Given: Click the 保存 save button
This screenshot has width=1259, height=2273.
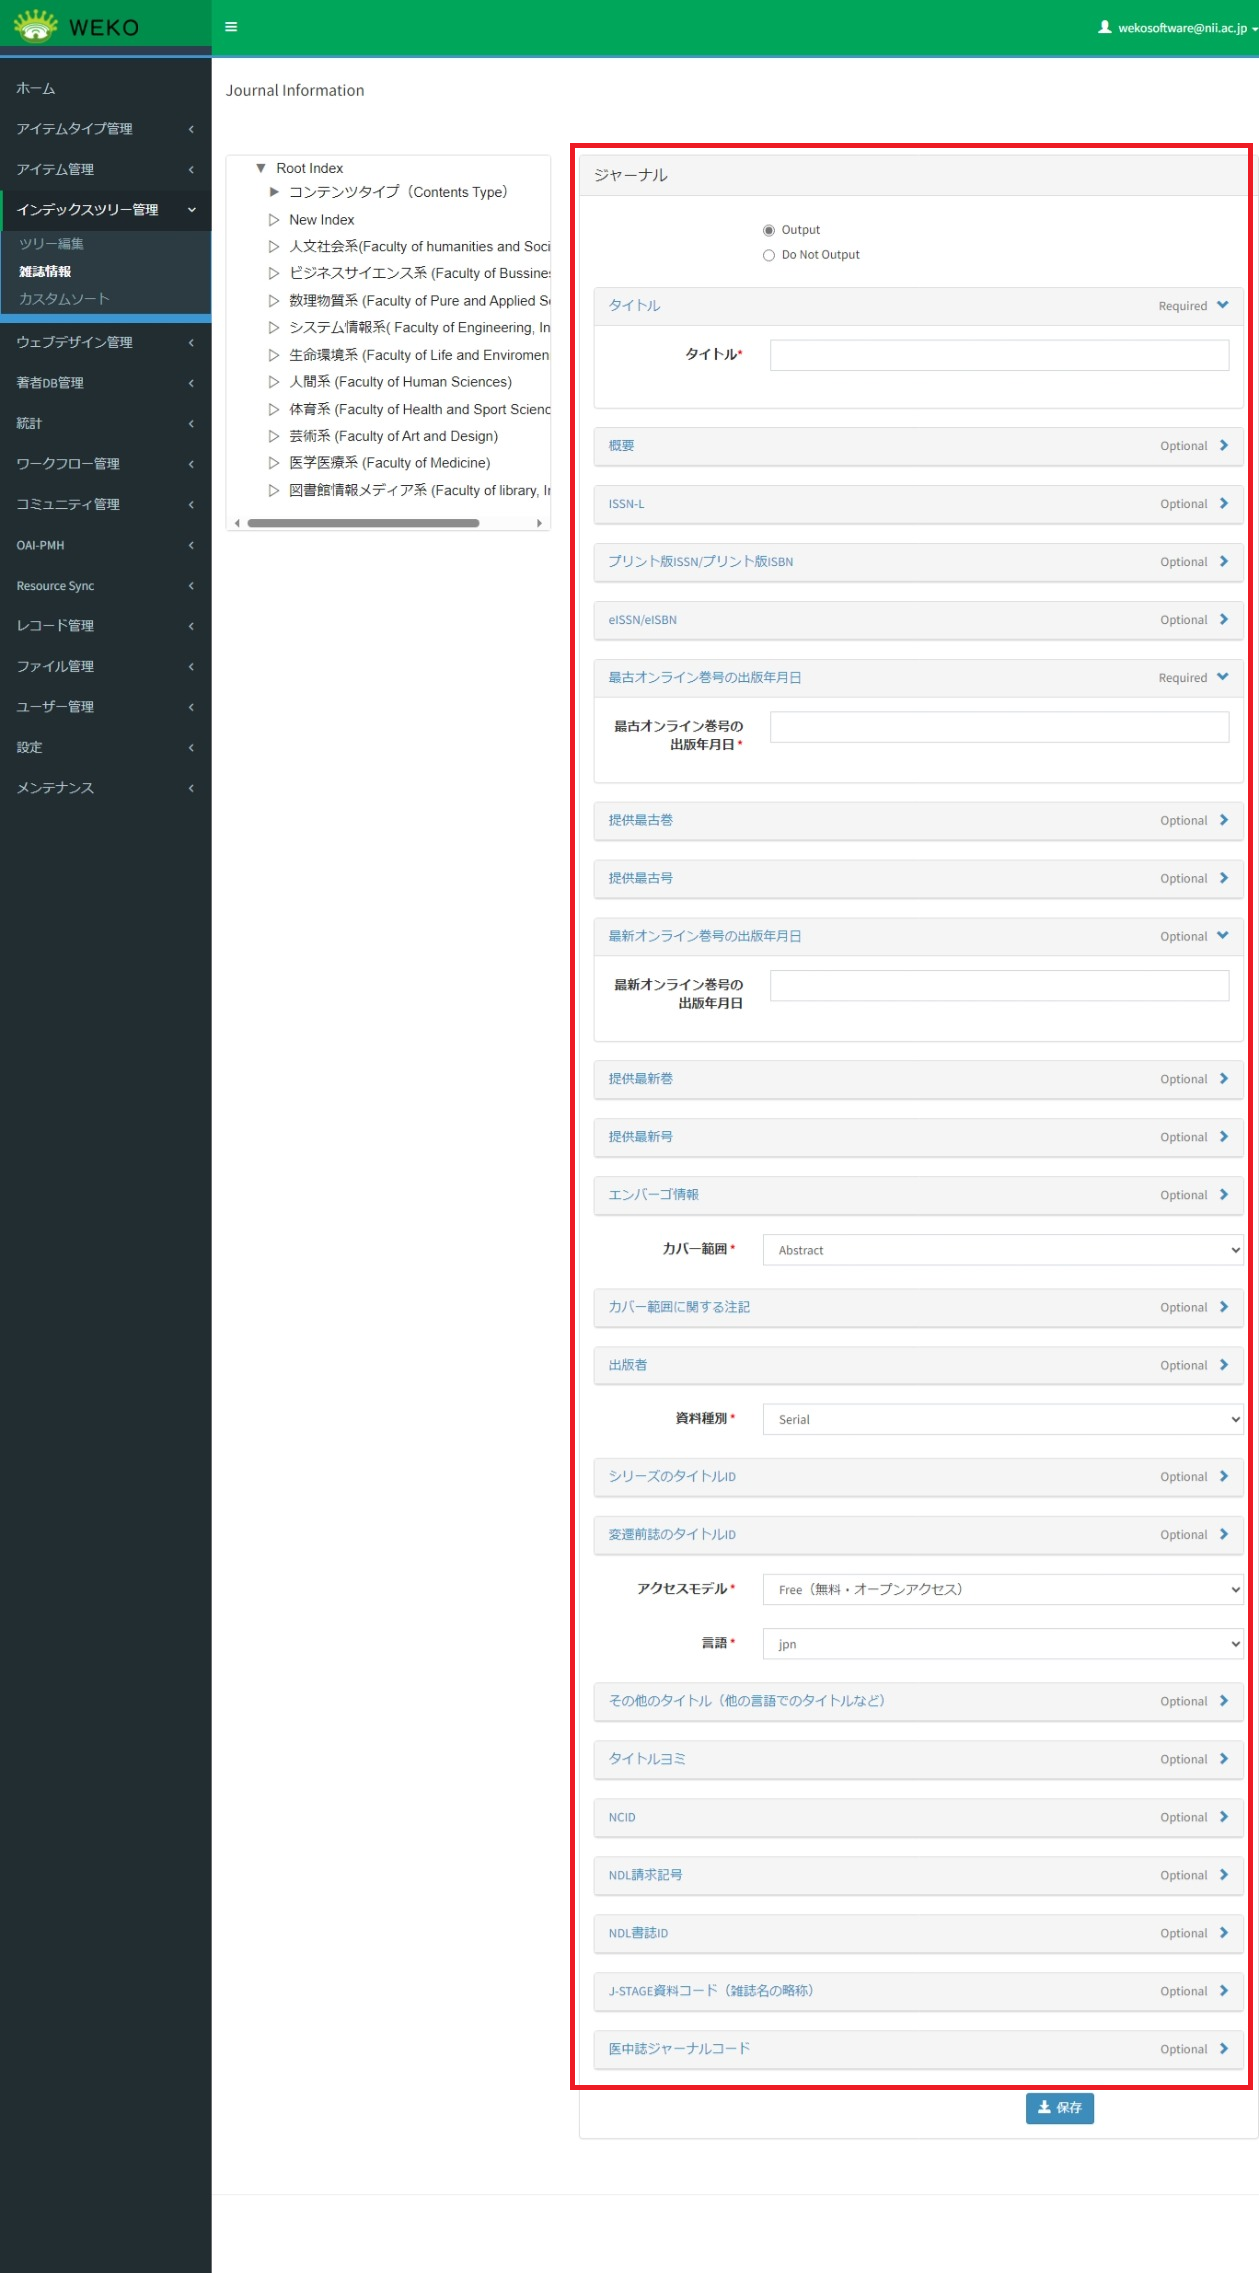Looking at the screenshot, I should (1059, 2107).
